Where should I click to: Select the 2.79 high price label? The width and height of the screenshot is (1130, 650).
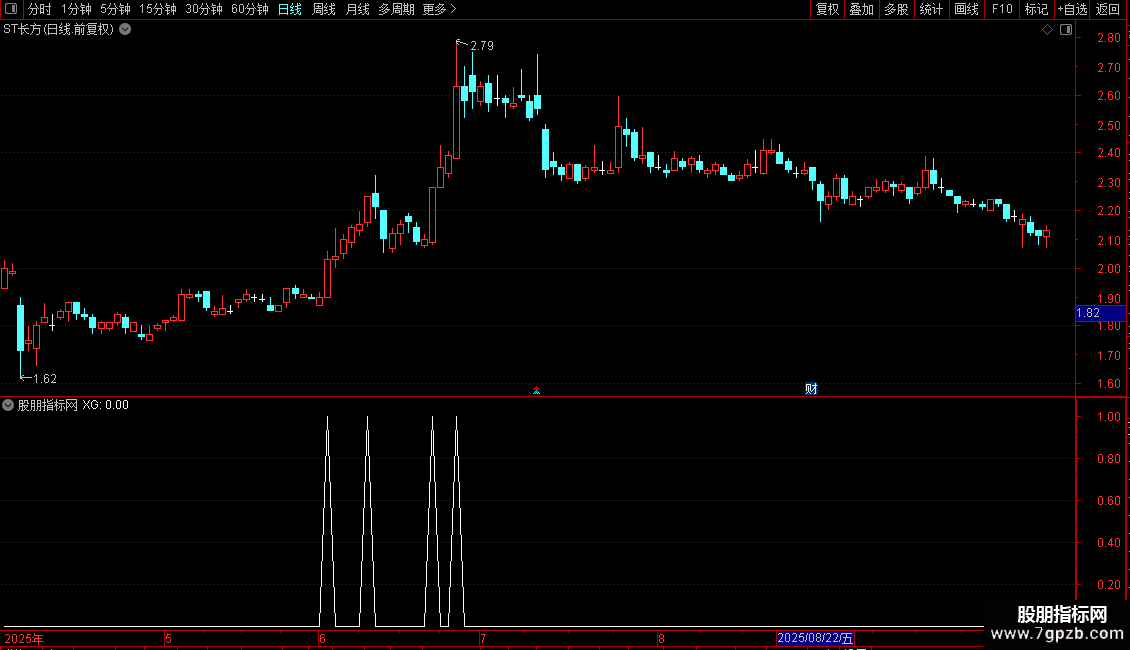pyautogui.click(x=482, y=45)
